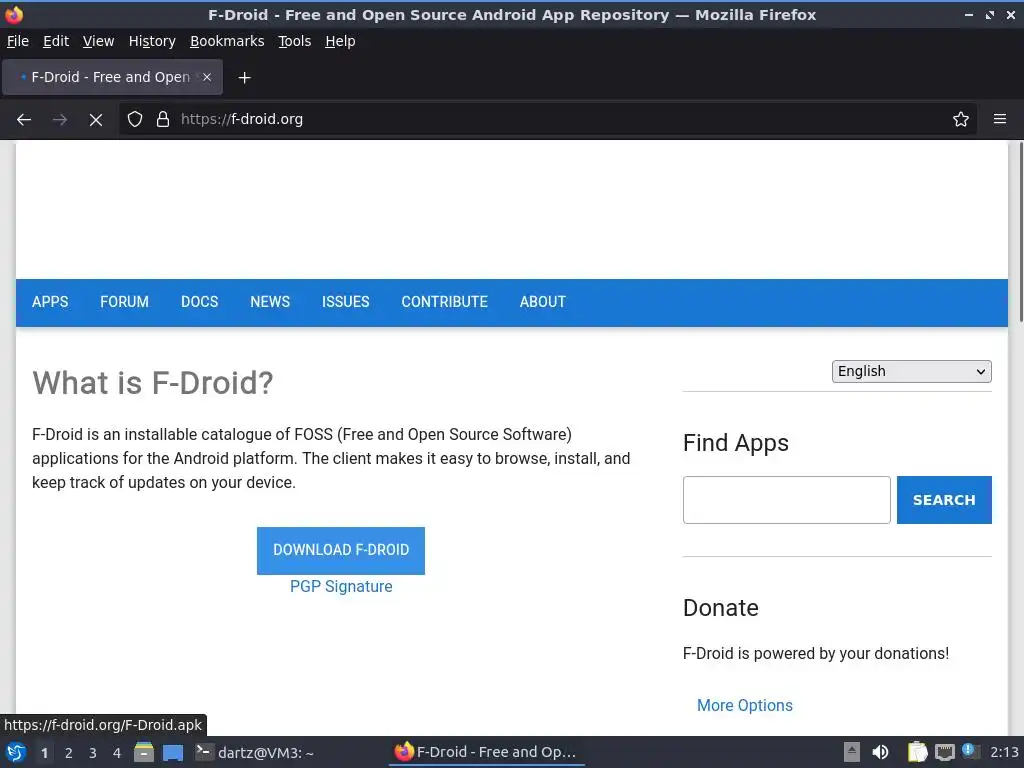
Task: Click the DOWNLOAD F-DROID button
Action: [x=341, y=551]
